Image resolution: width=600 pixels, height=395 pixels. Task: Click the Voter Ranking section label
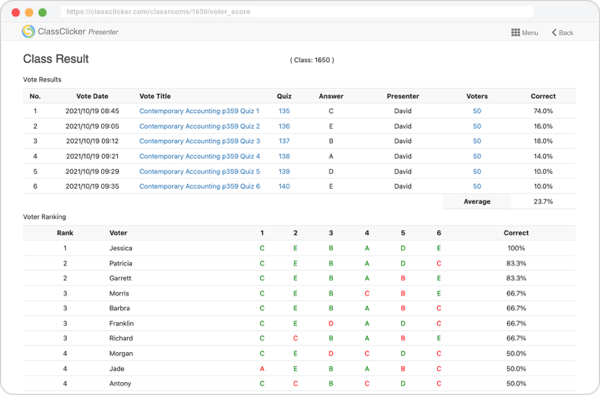pyautogui.click(x=44, y=217)
